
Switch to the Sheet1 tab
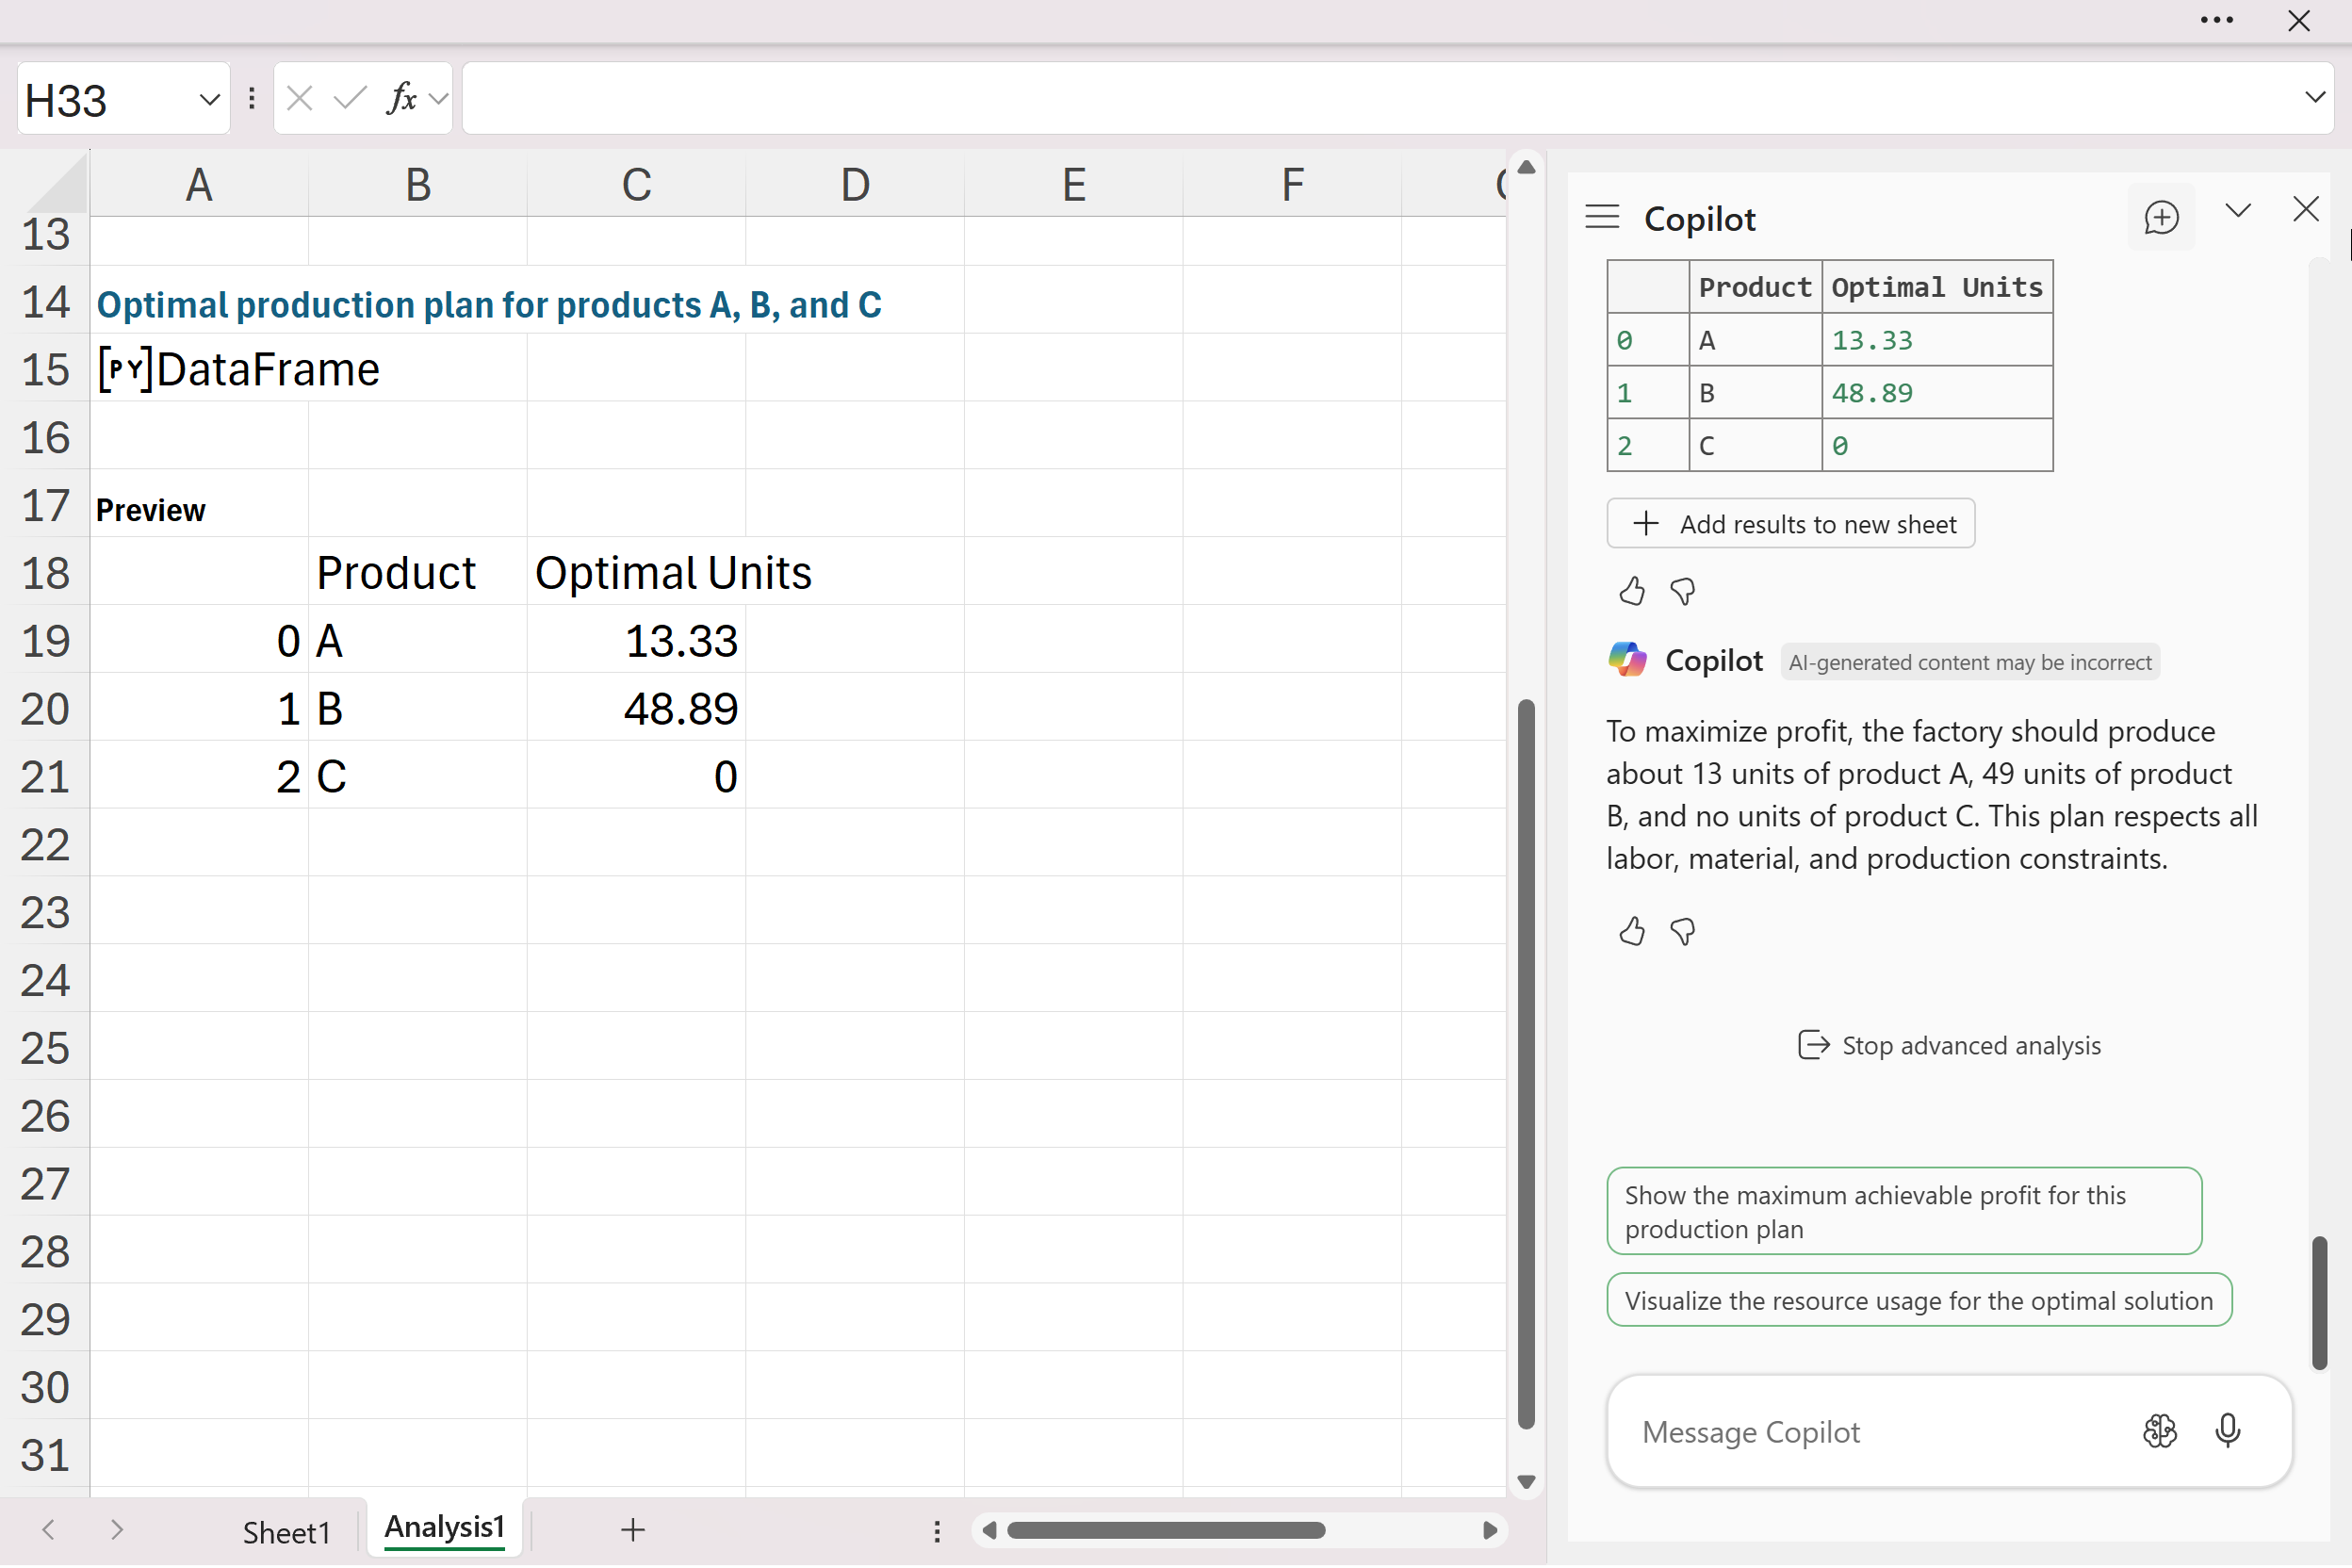click(x=286, y=1531)
